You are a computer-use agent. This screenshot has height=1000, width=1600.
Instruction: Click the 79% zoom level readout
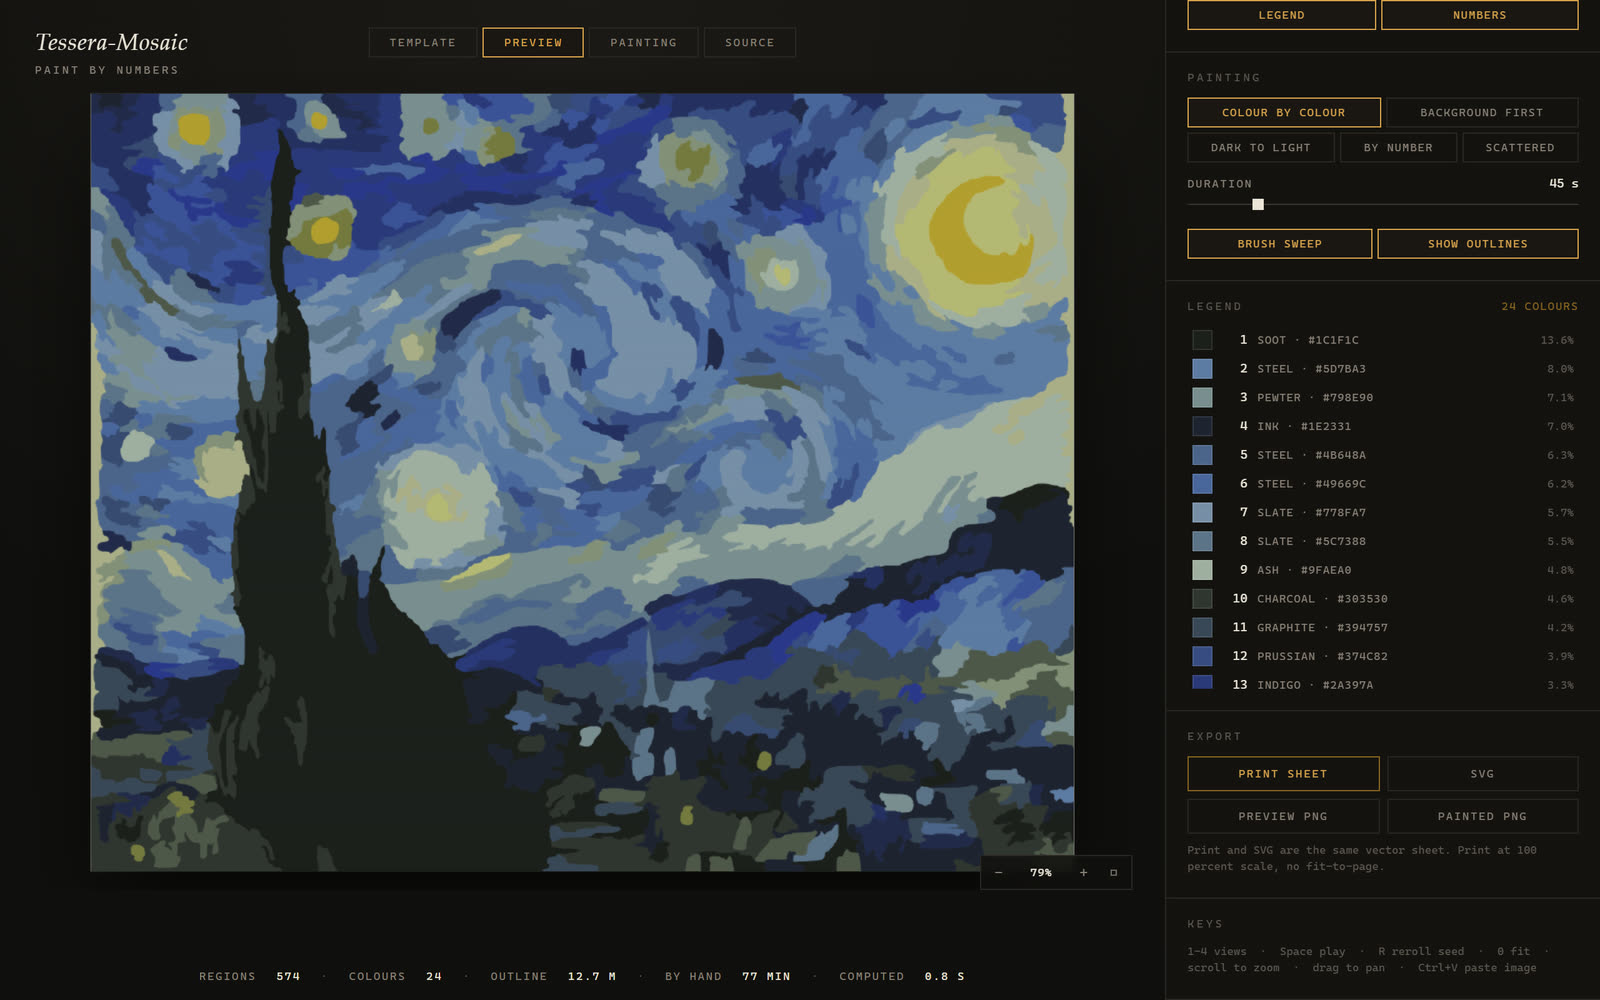pyautogui.click(x=1041, y=873)
